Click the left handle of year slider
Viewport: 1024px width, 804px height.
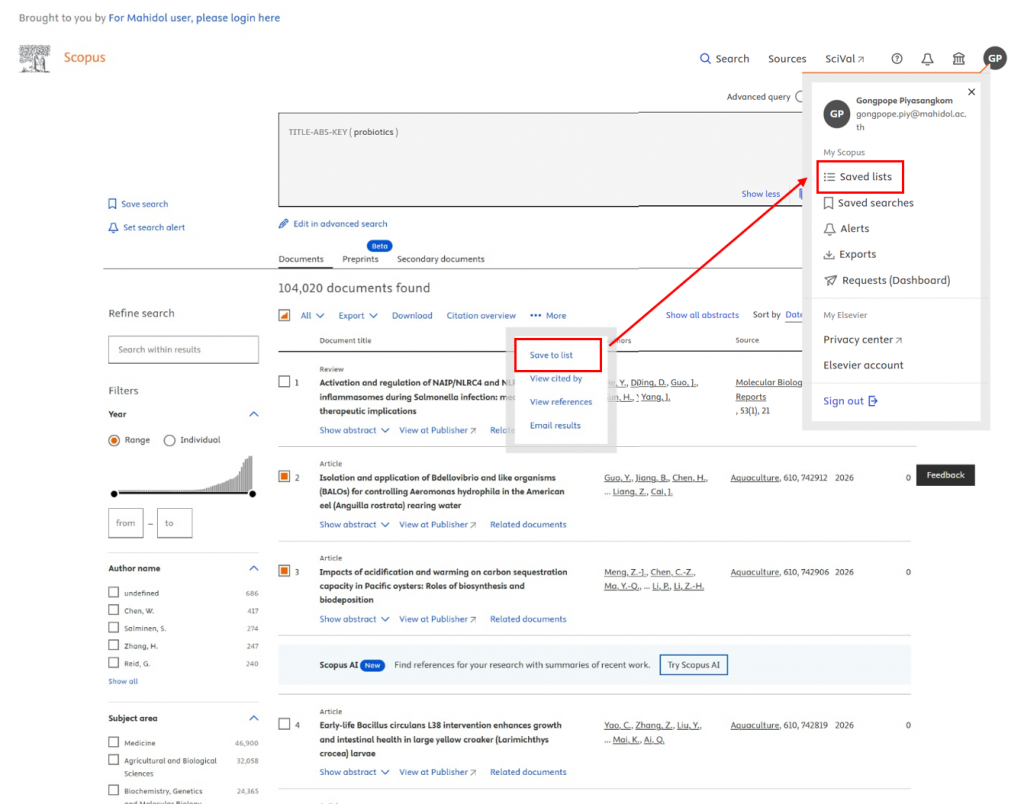tap(114, 493)
